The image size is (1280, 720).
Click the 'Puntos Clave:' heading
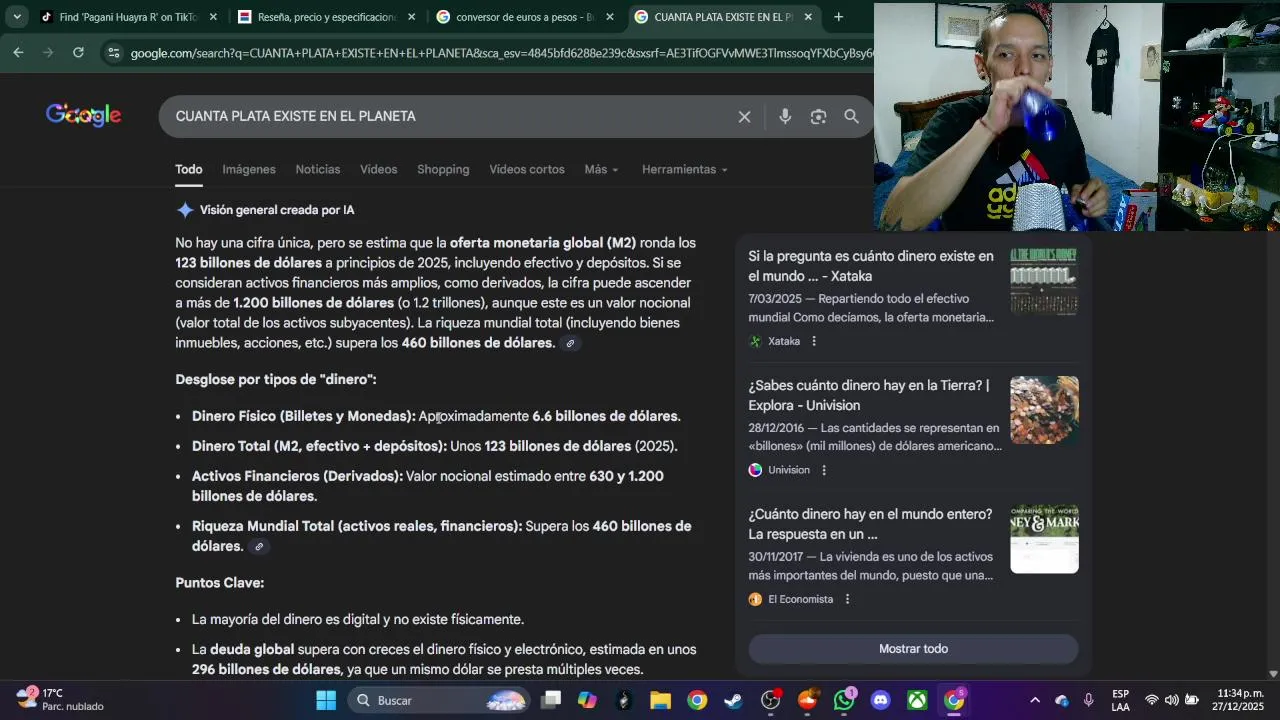coord(220,583)
